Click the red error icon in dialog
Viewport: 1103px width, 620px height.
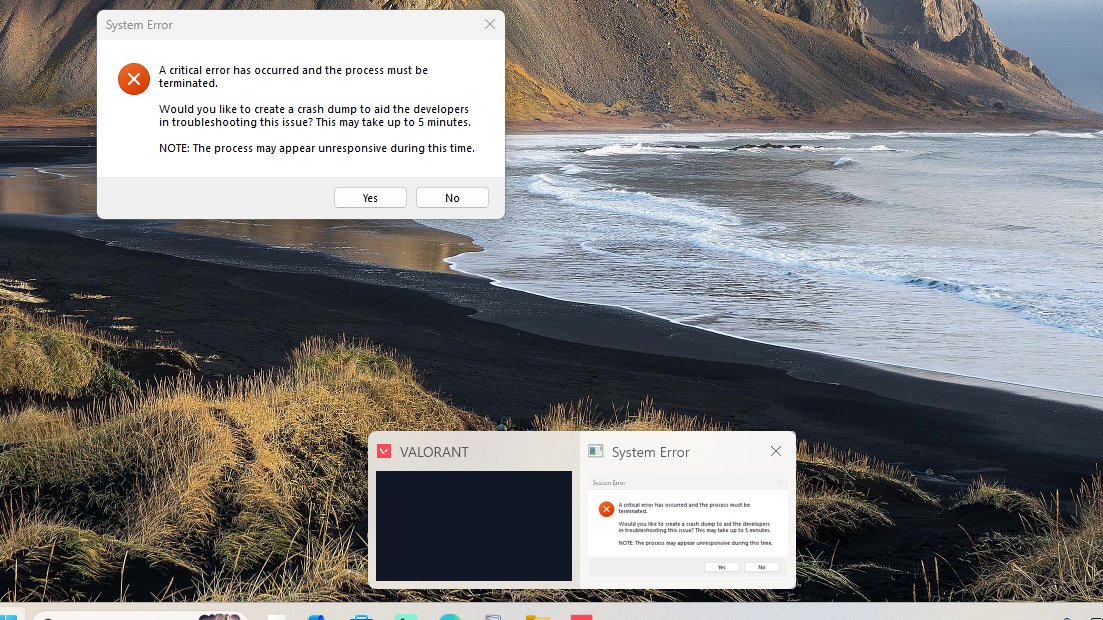134,78
